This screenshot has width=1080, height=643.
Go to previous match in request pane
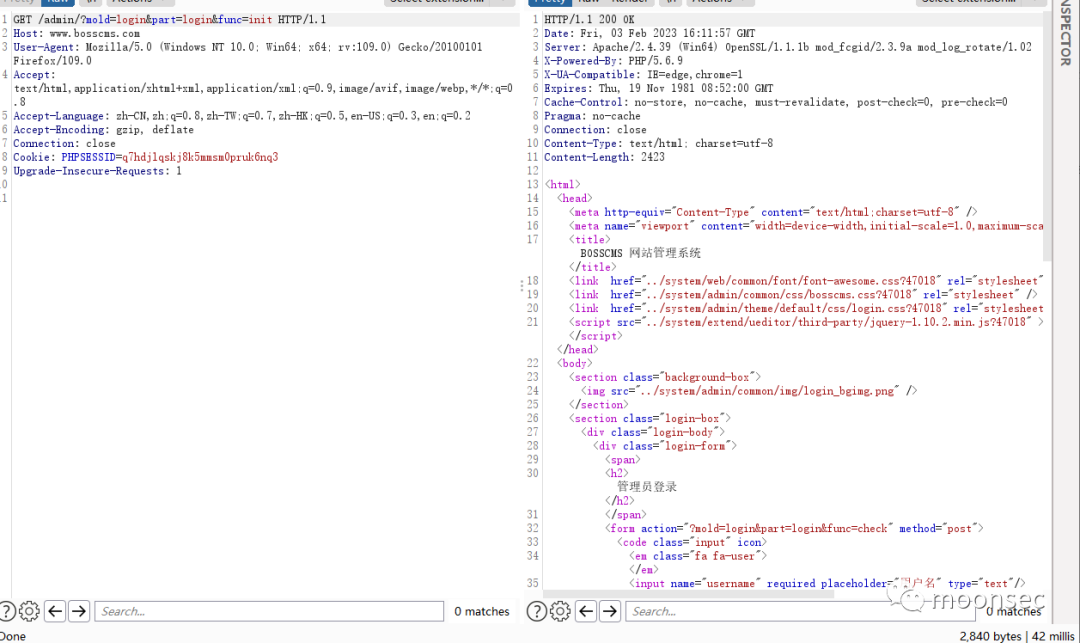pyautogui.click(x=55, y=611)
